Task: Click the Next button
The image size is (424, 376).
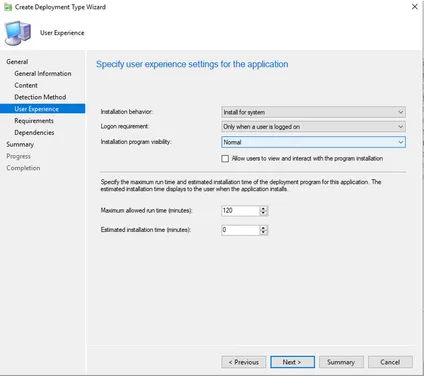Action: (292, 362)
